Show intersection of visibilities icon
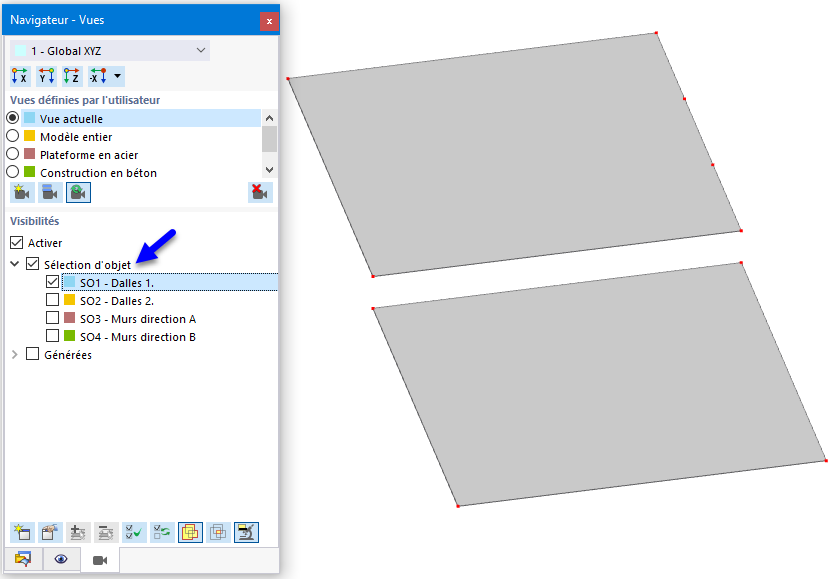Viewport: 834px width, 579px height. click(218, 532)
